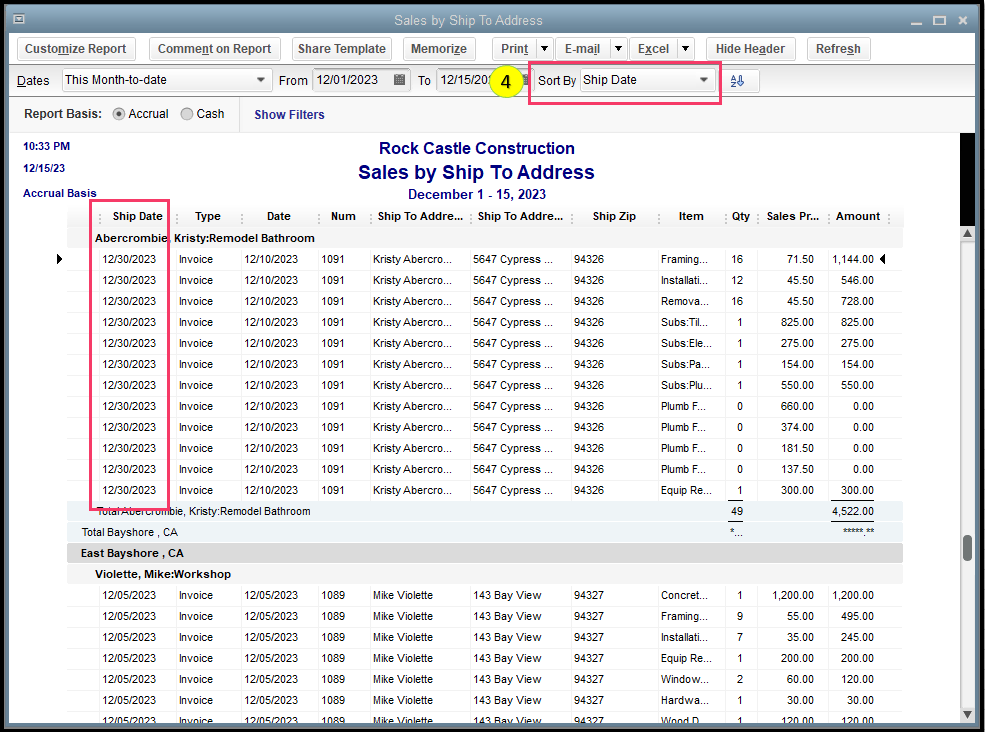
Task: Click the Customize Report button
Action: pos(76,49)
